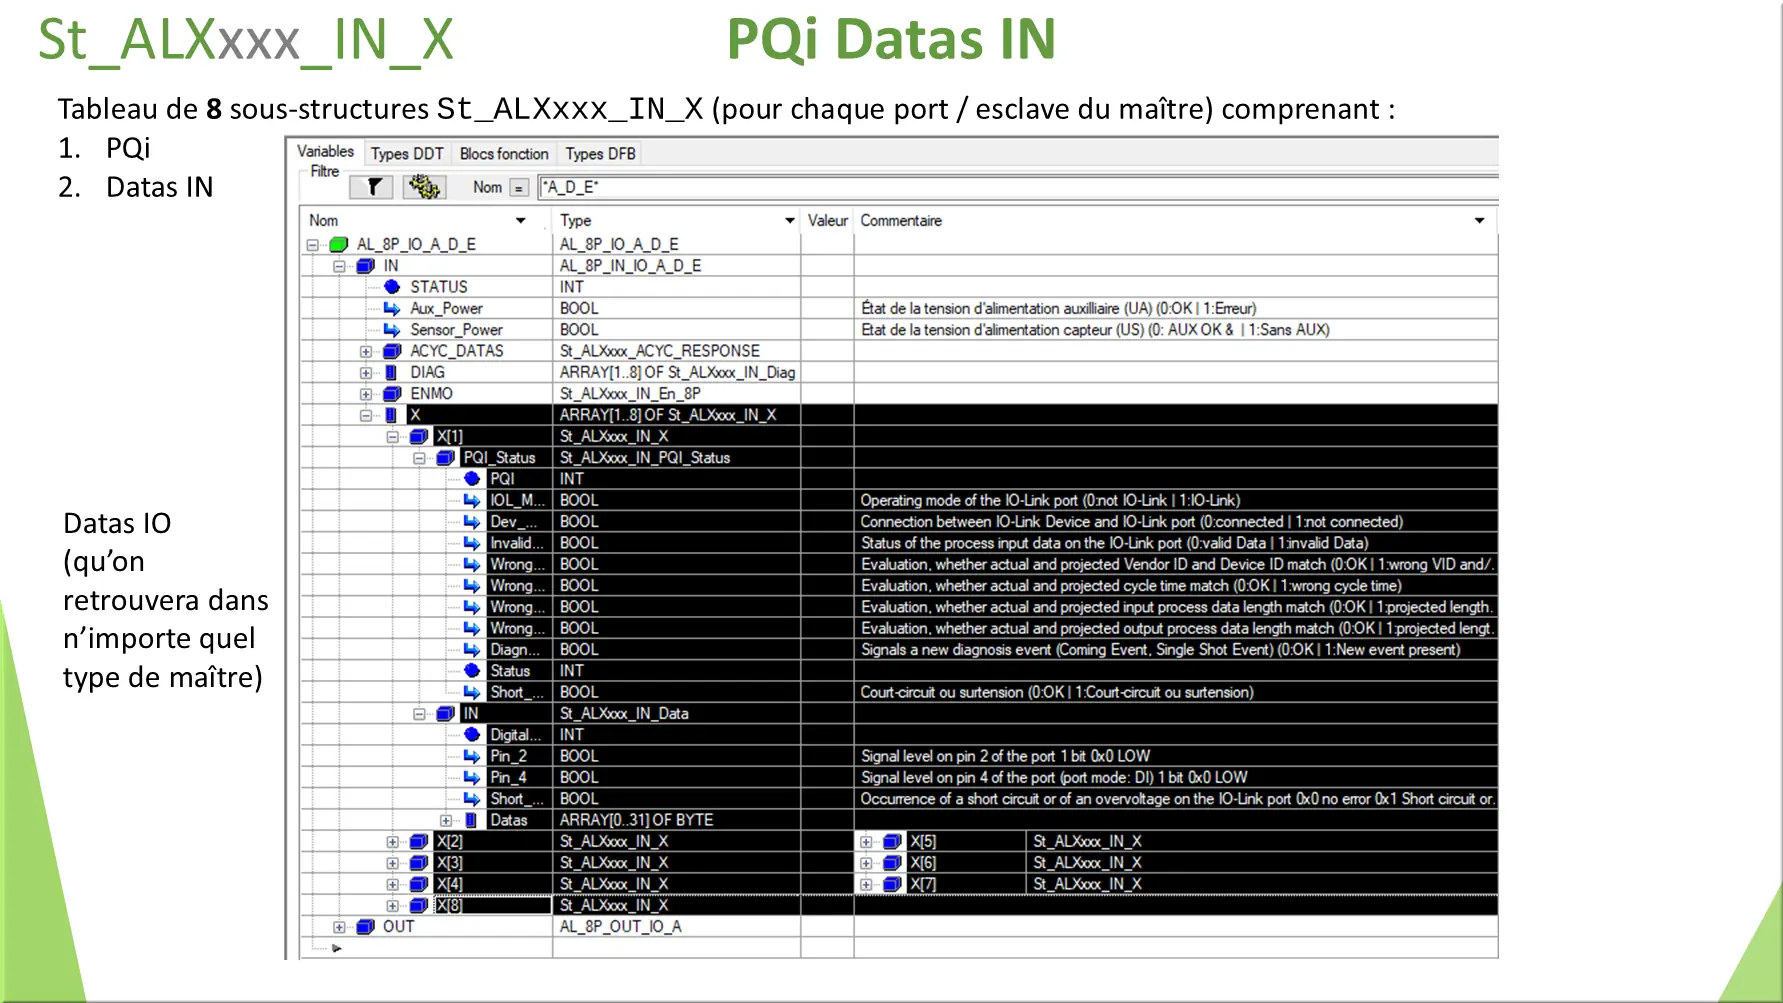
Task: Collapse the X[1] element
Action: point(393,437)
